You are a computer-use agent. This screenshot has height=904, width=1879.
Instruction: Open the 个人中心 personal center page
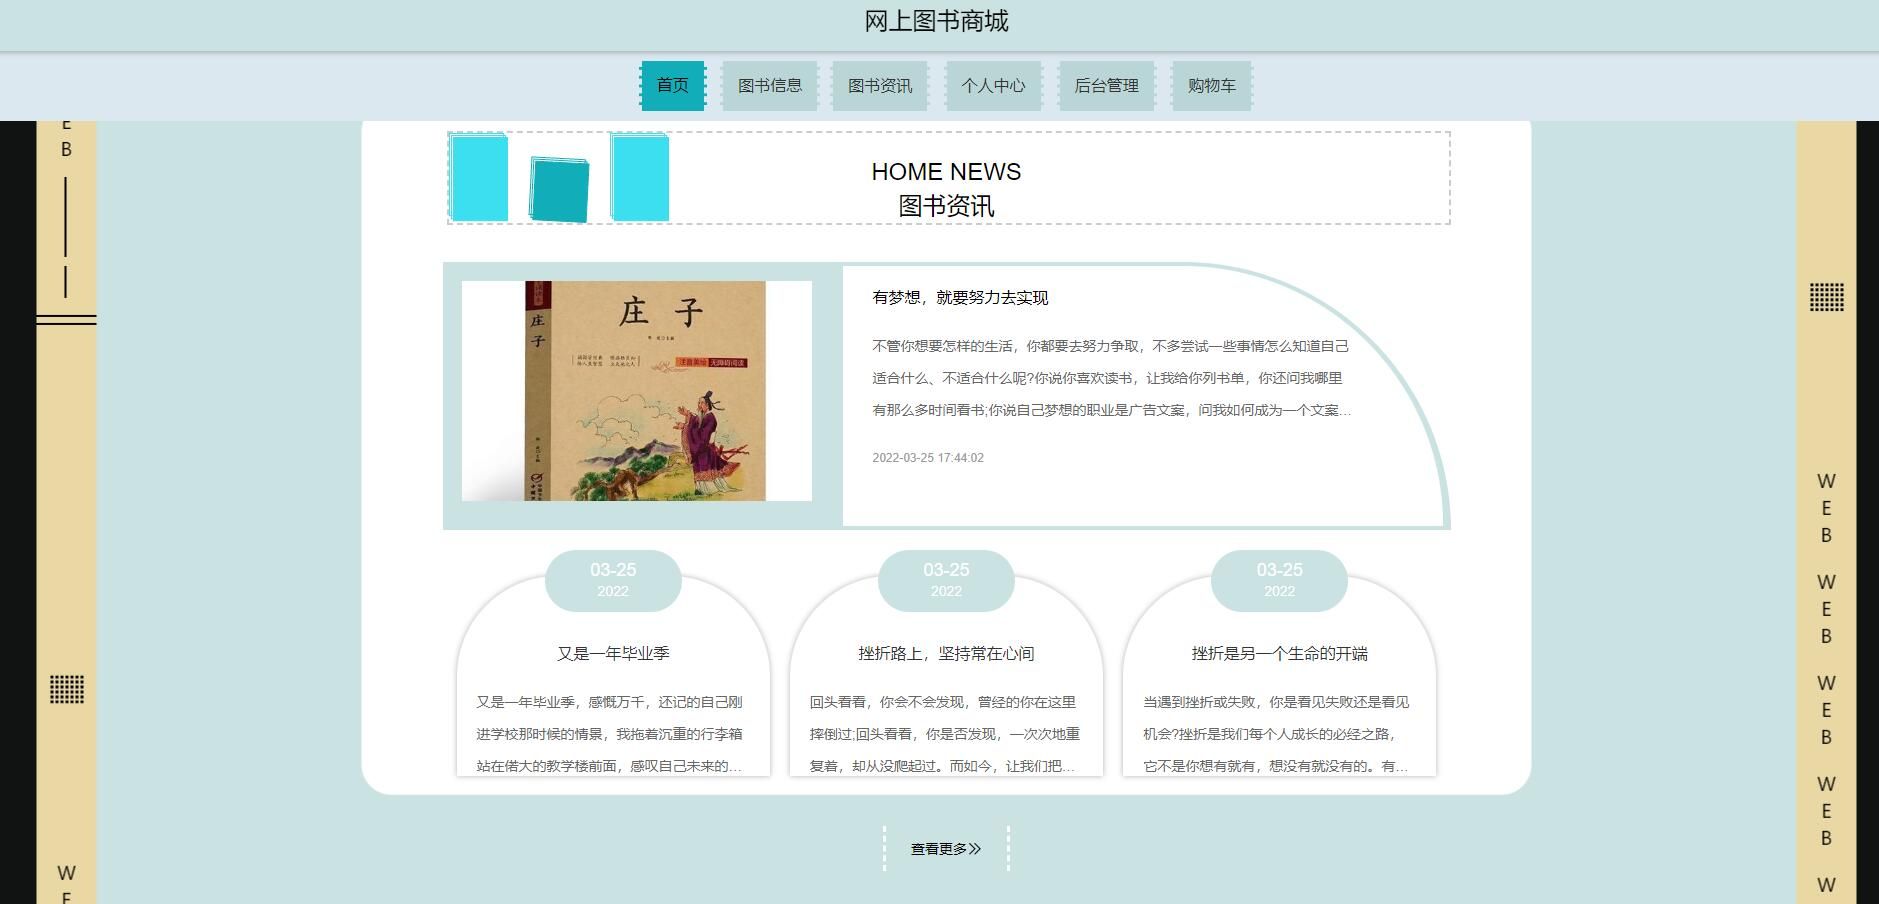(993, 86)
